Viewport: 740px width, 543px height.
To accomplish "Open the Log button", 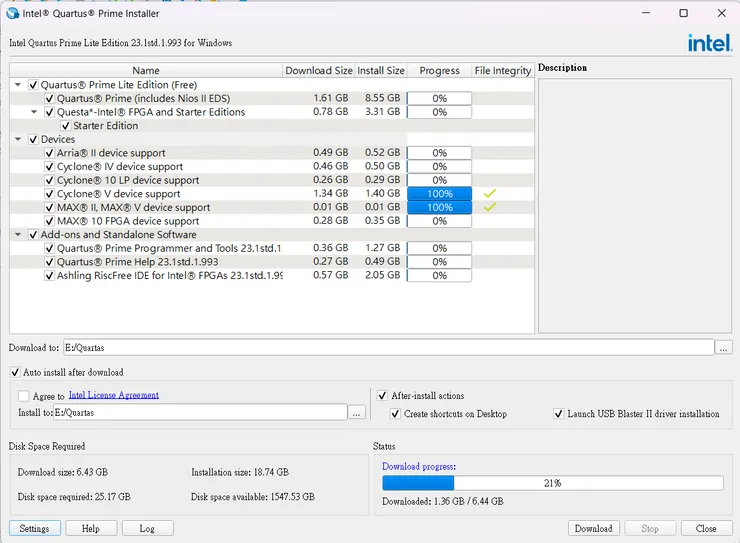I will pyautogui.click(x=148, y=528).
